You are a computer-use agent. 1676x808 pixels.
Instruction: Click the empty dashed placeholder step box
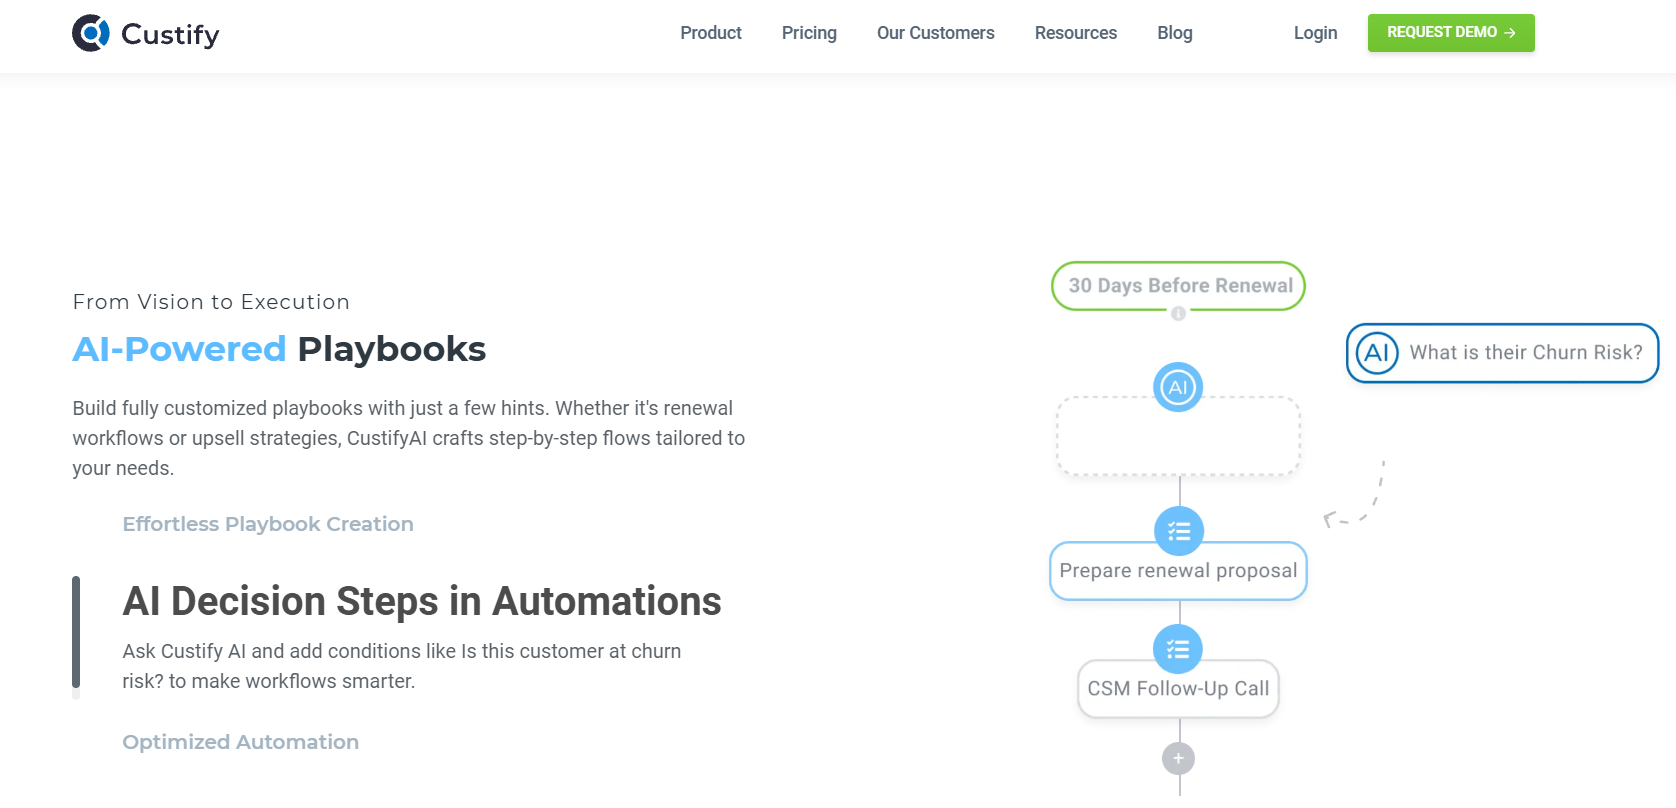tap(1179, 436)
